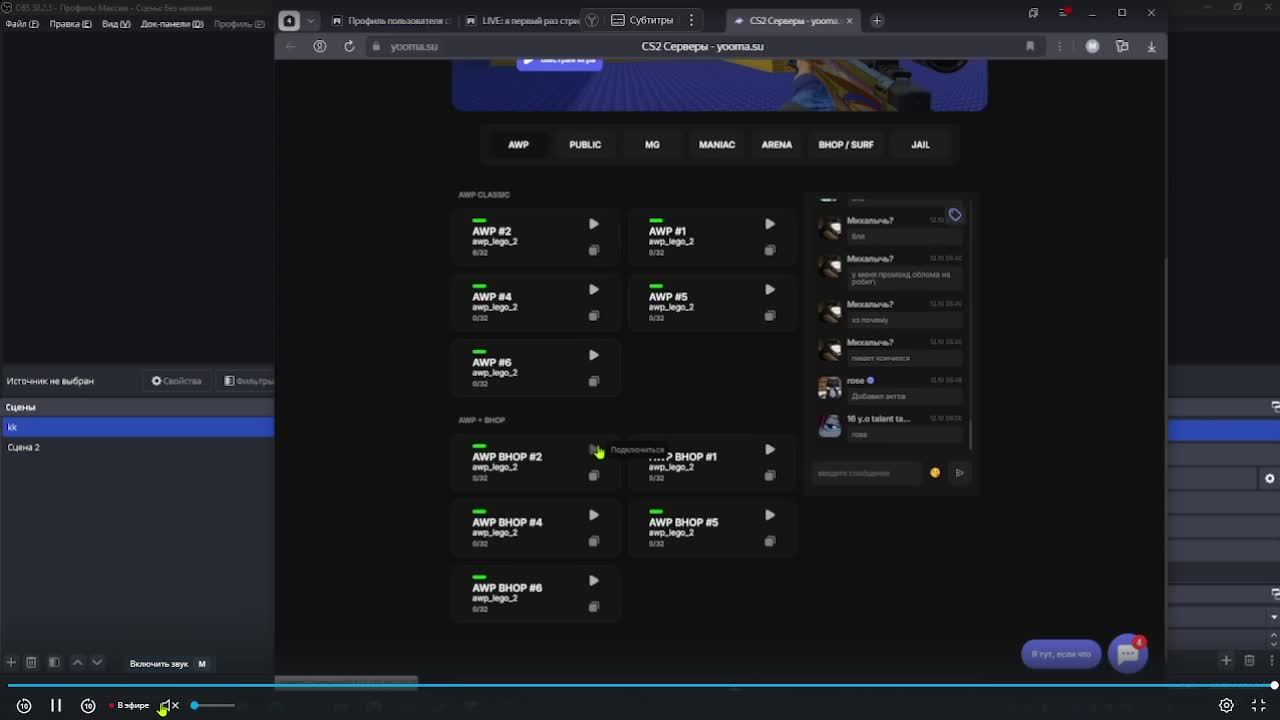Image resolution: width=1280 pixels, height=720 pixels.
Task: Copy the AWP #6 server address
Action: [x=593, y=381]
